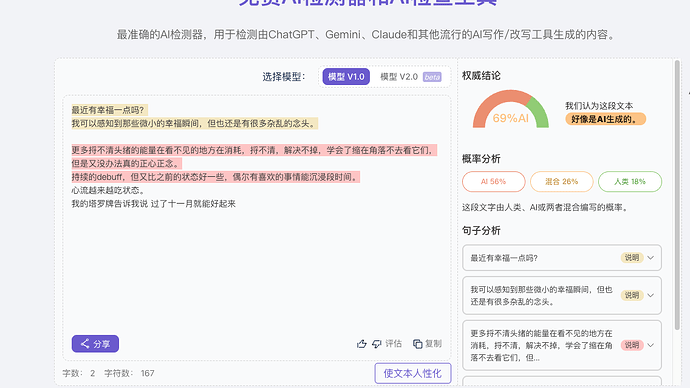Expand the 更多捋不清头绪的能量 sentence chevron
Image resolution: width=690 pixels, height=388 pixels.
coord(650,345)
